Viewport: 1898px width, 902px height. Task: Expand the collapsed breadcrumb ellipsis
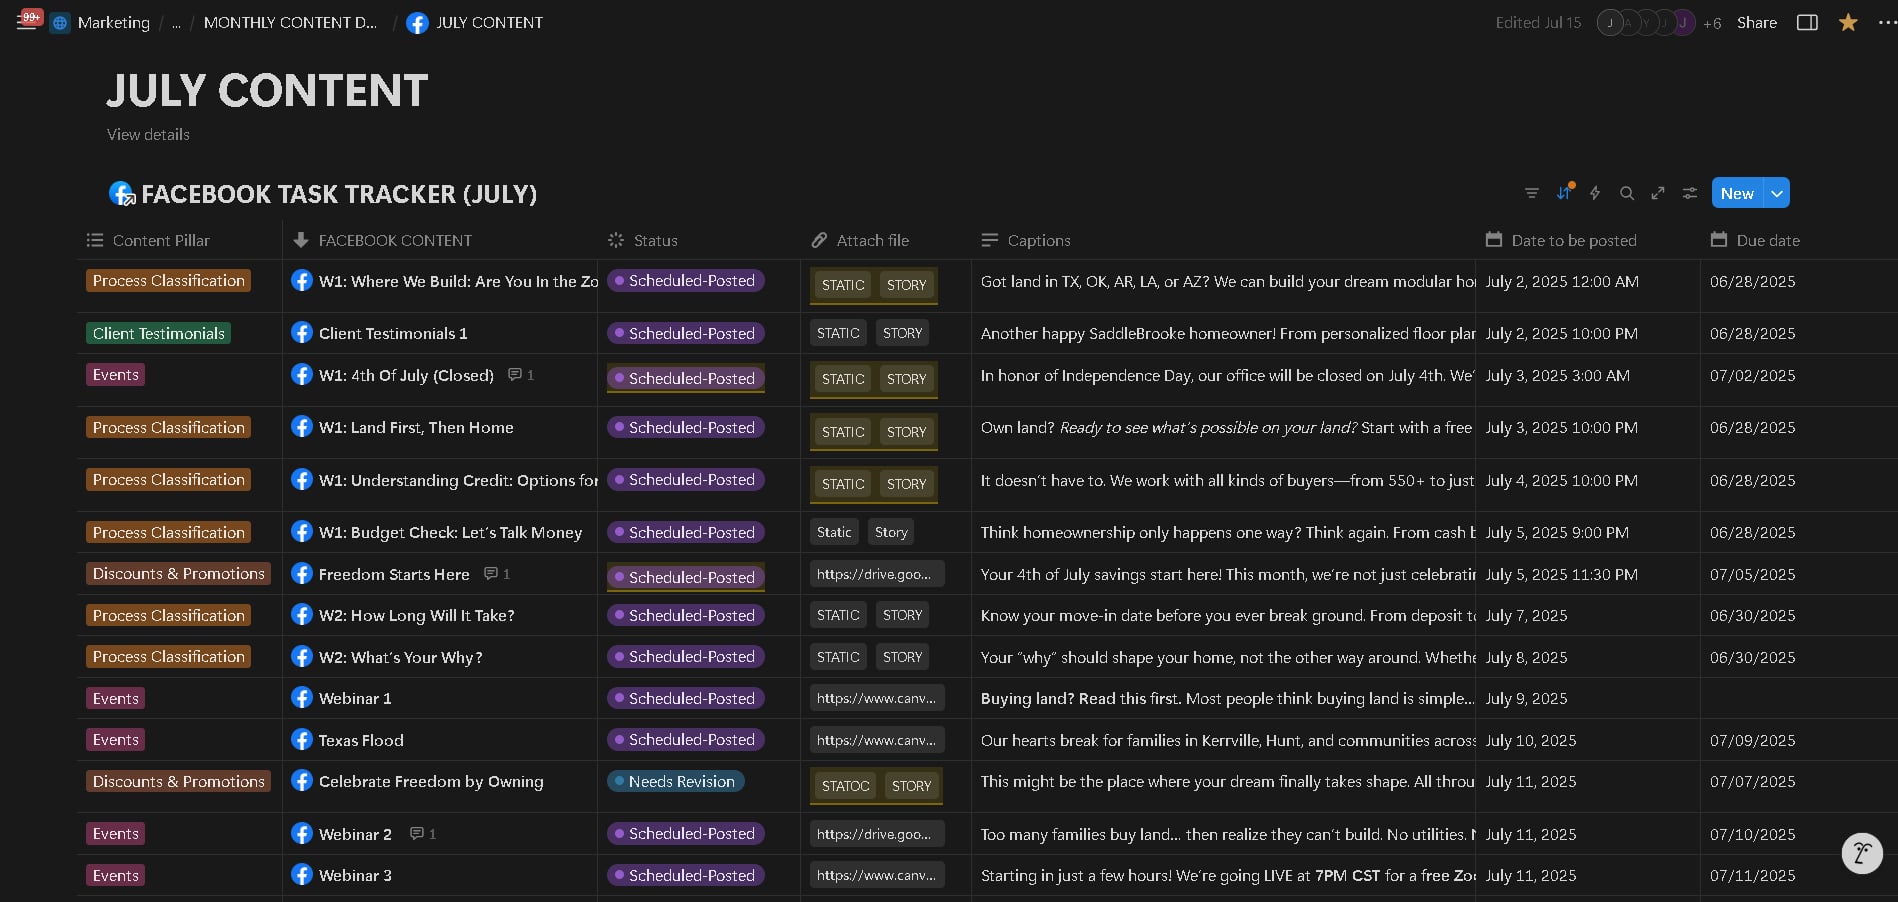click(x=176, y=23)
